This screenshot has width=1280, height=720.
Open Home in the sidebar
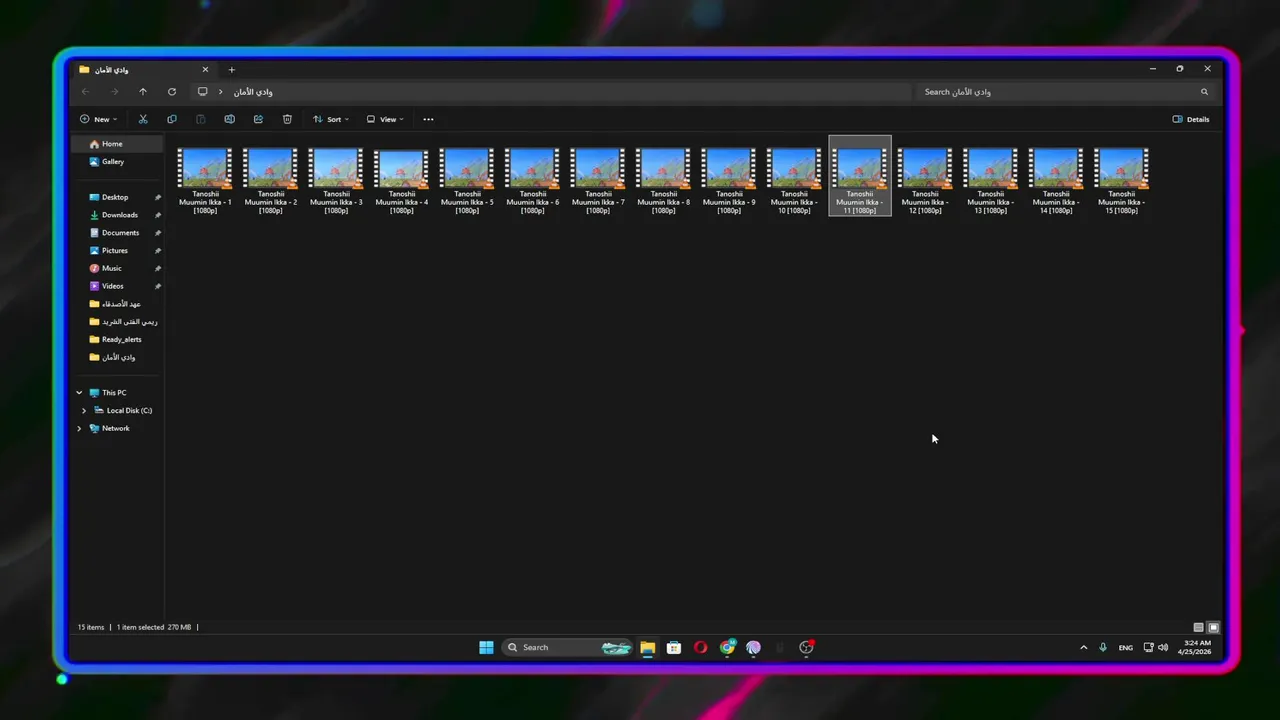tap(116, 144)
